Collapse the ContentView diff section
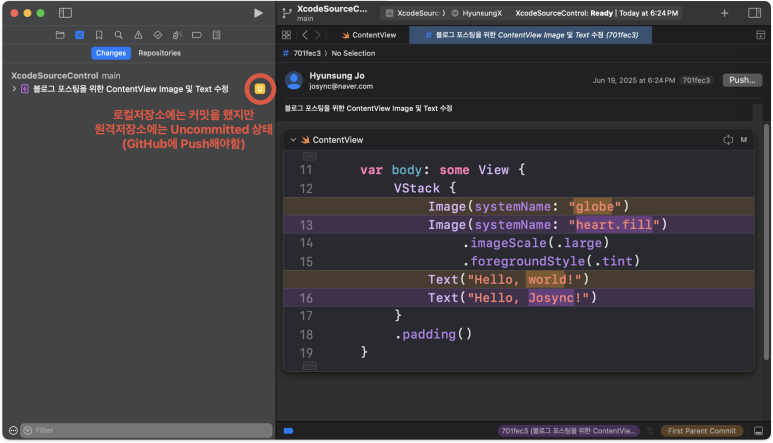 (293, 140)
